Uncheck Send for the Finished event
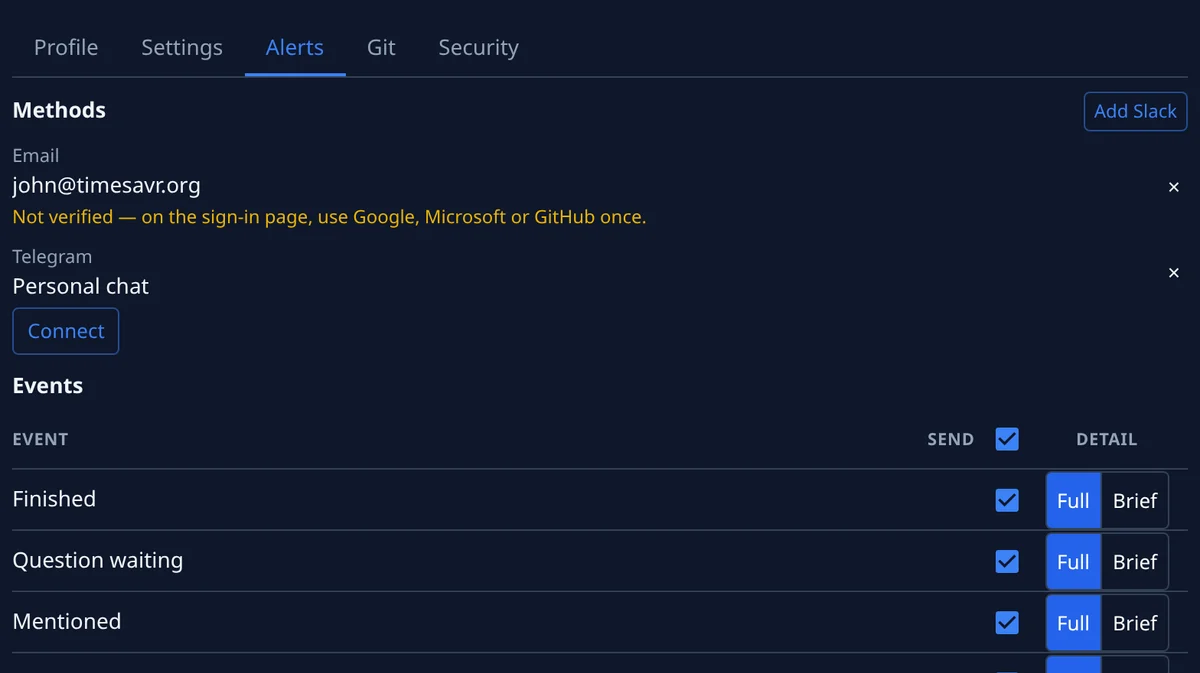 1007,500
